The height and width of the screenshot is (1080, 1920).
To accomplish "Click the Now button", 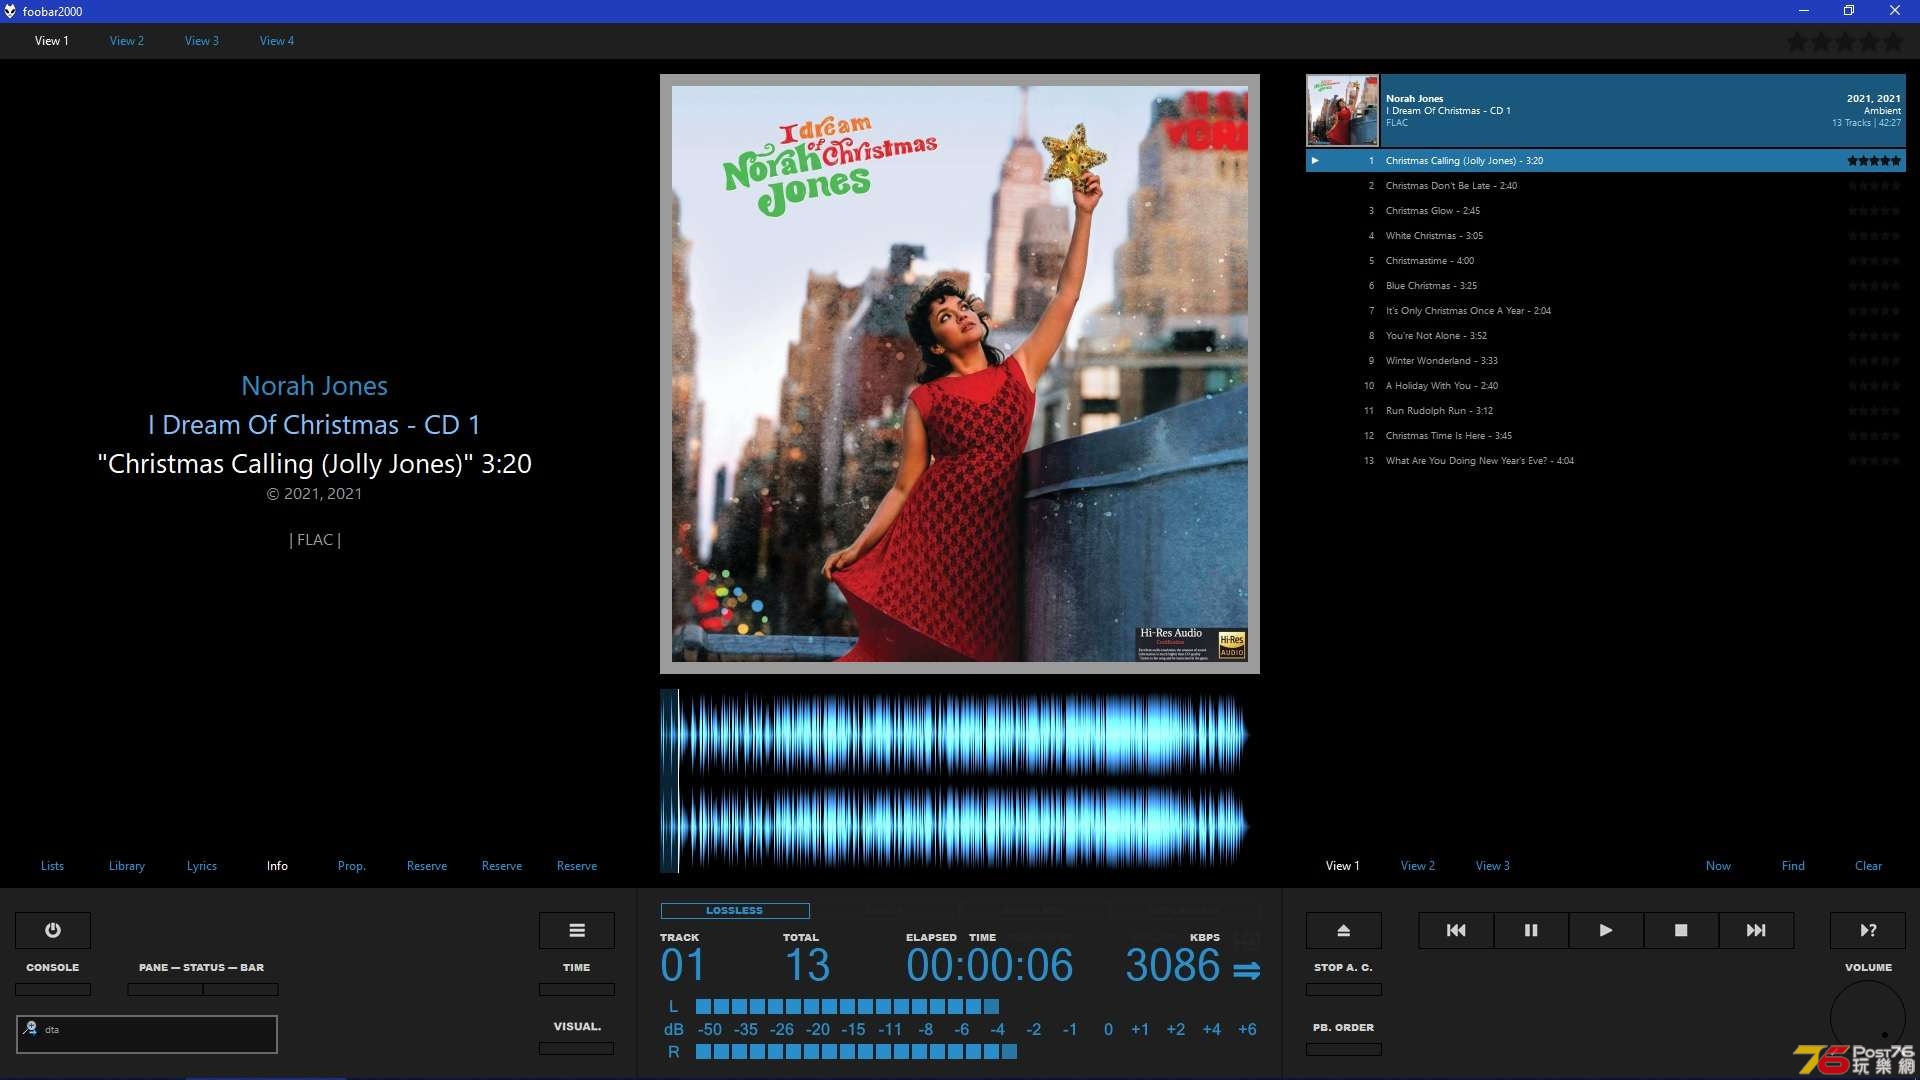I will pos(1718,866).
